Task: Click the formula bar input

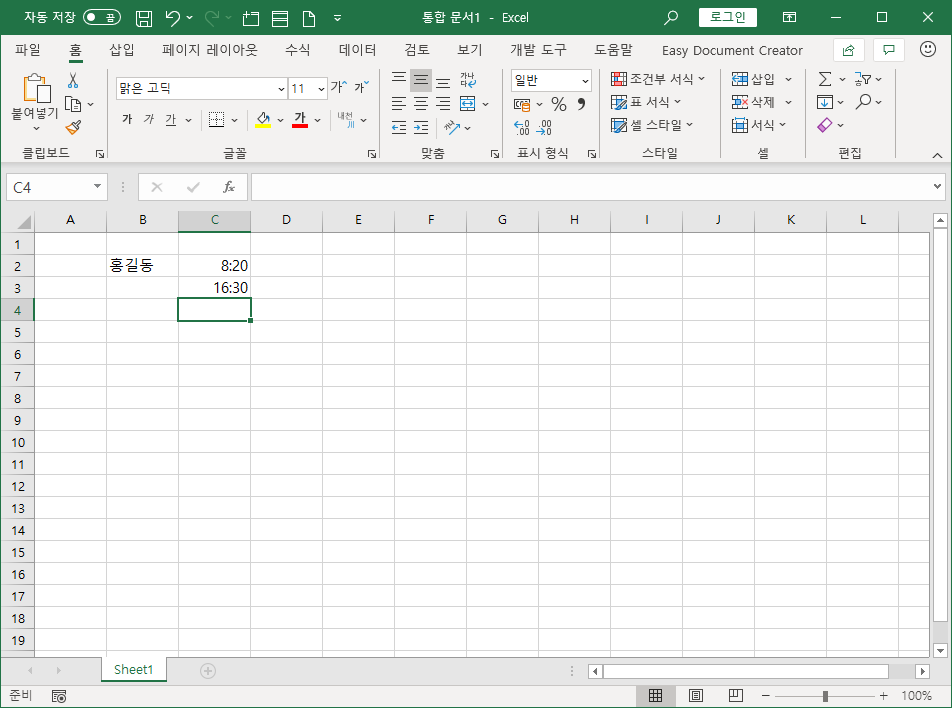Action: [x=592, y=187]
